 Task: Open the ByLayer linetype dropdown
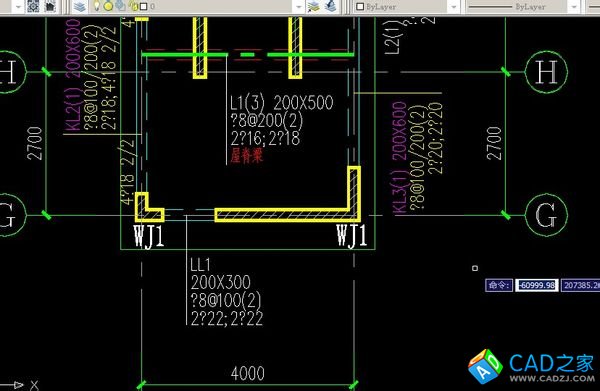coord(574,7)
